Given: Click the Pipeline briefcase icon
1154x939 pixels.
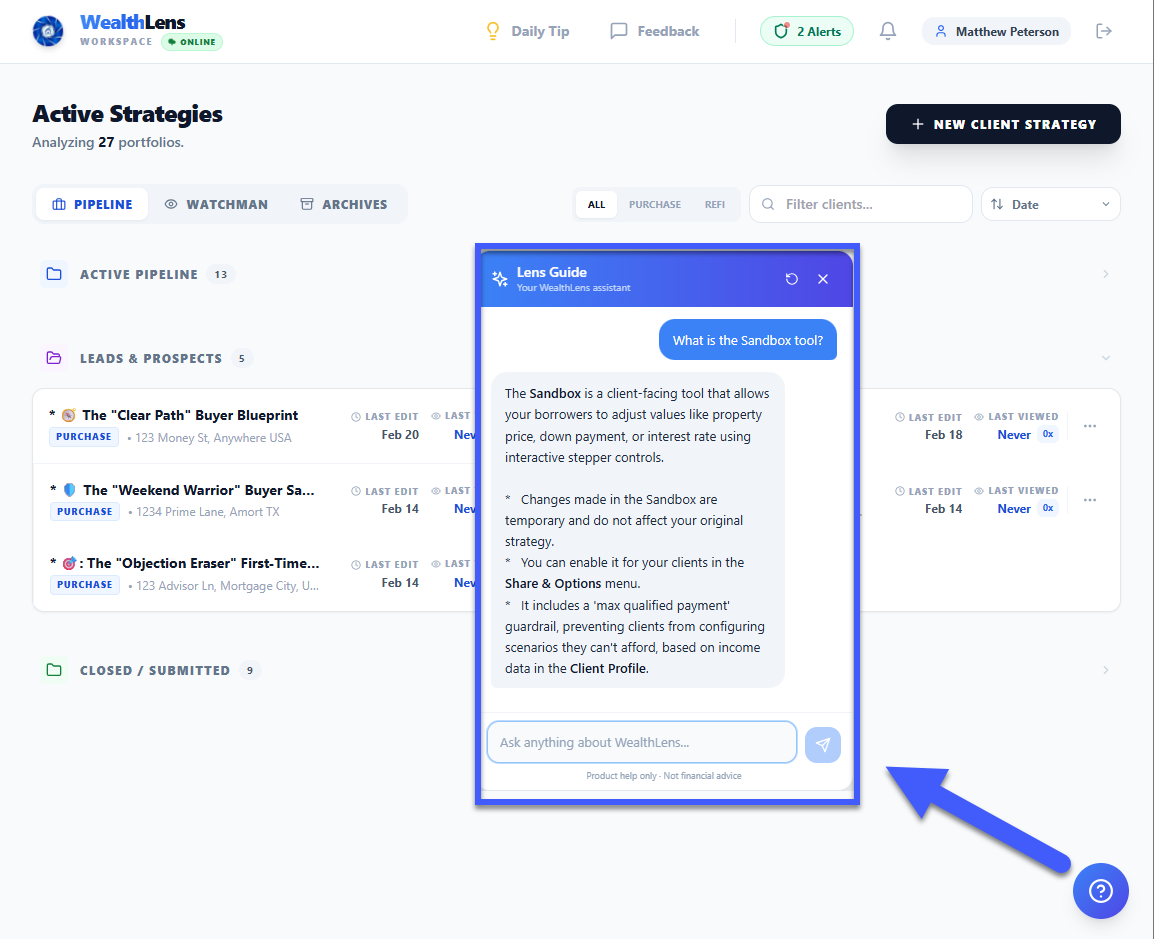Looking at the screenshot, I should click(59, 204).
